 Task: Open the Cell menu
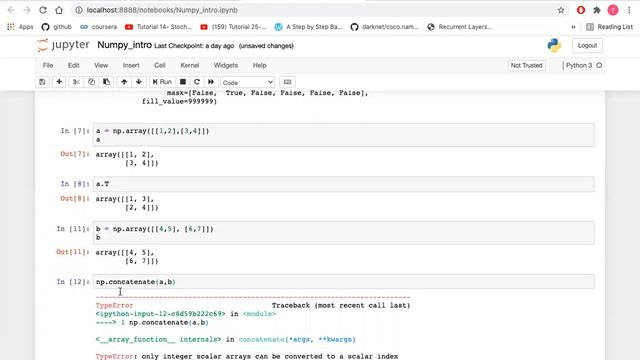[x=160, y=65]
